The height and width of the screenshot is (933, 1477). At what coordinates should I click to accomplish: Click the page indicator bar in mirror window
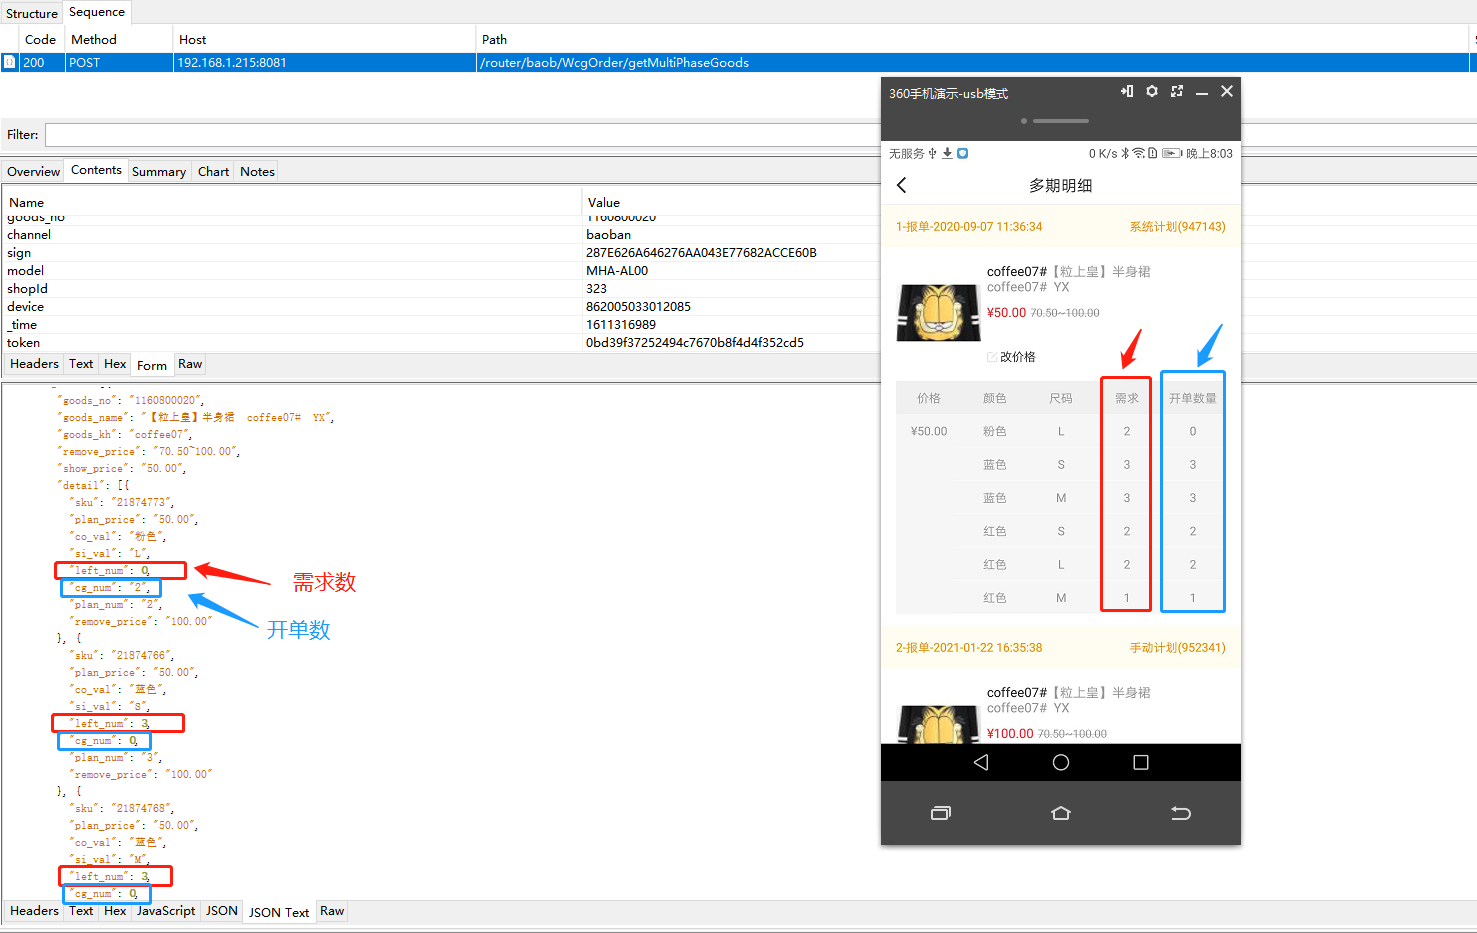coord(1060,121)
